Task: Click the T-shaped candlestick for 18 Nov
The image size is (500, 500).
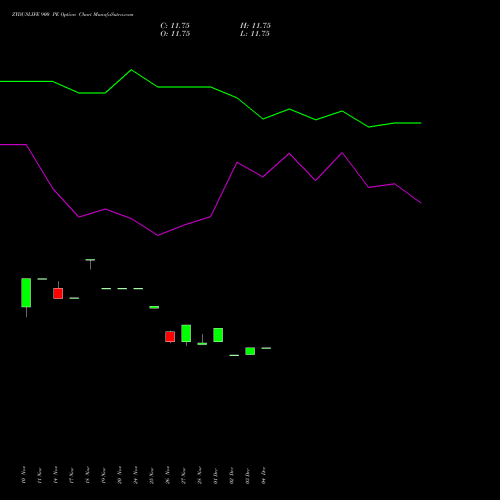Action: point(90,264)
